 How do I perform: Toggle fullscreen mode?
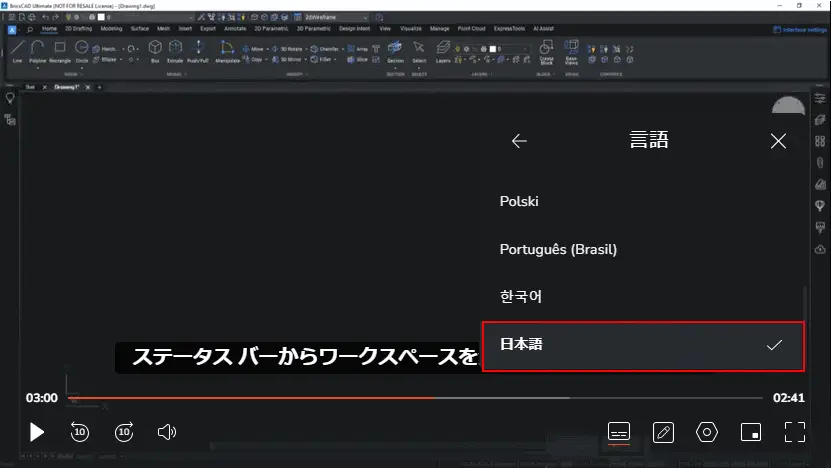coord(794,432)
